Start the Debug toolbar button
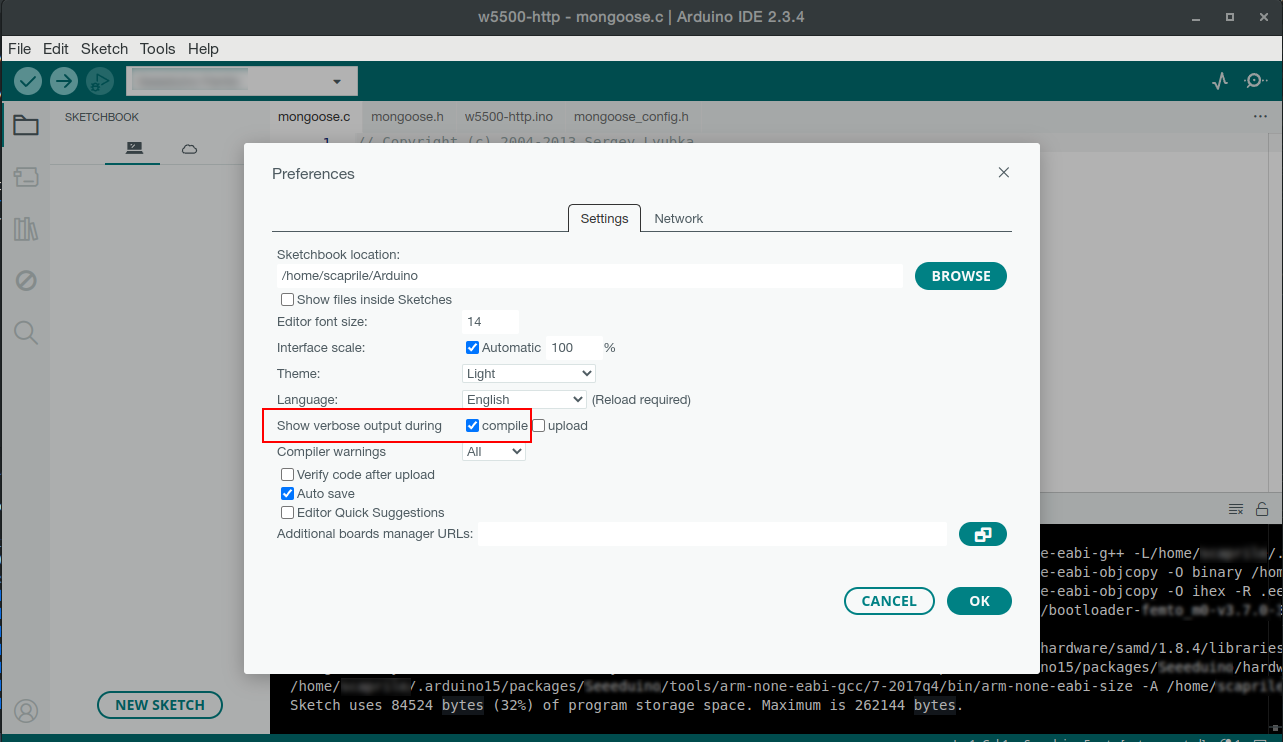The height and width of the screenshot is (742, 1283). click(x=100, y=81)
